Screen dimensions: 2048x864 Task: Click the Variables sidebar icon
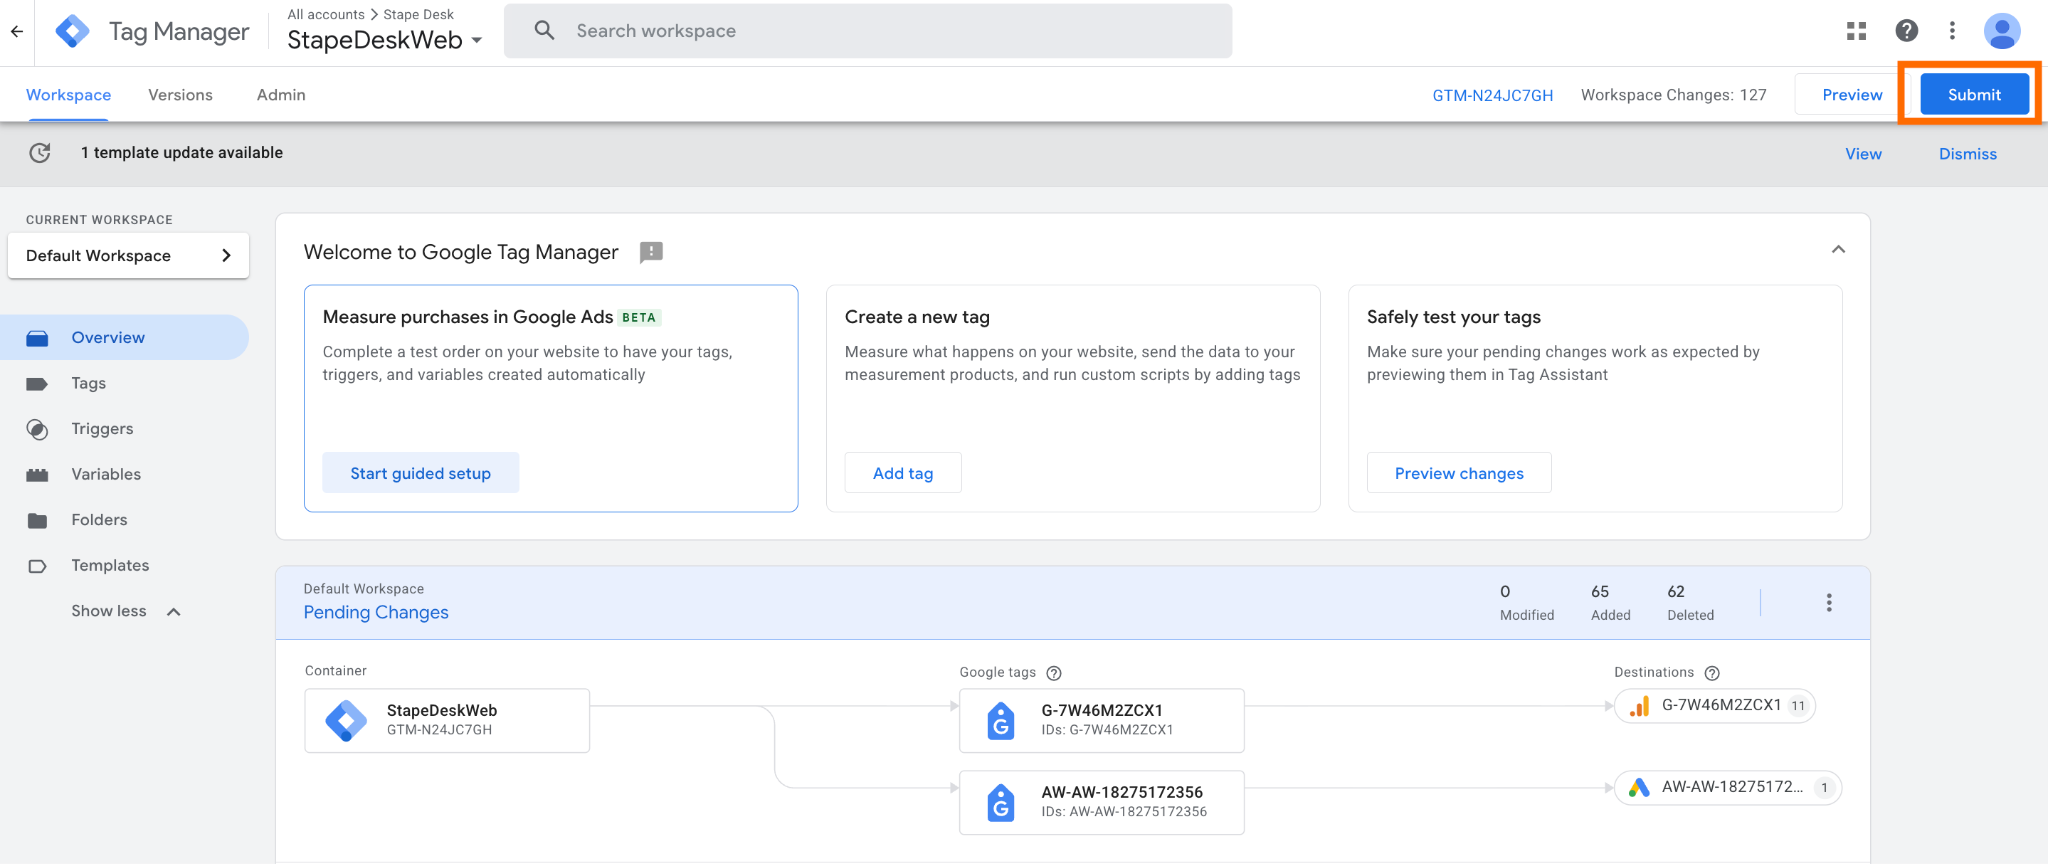pos(37,475)
